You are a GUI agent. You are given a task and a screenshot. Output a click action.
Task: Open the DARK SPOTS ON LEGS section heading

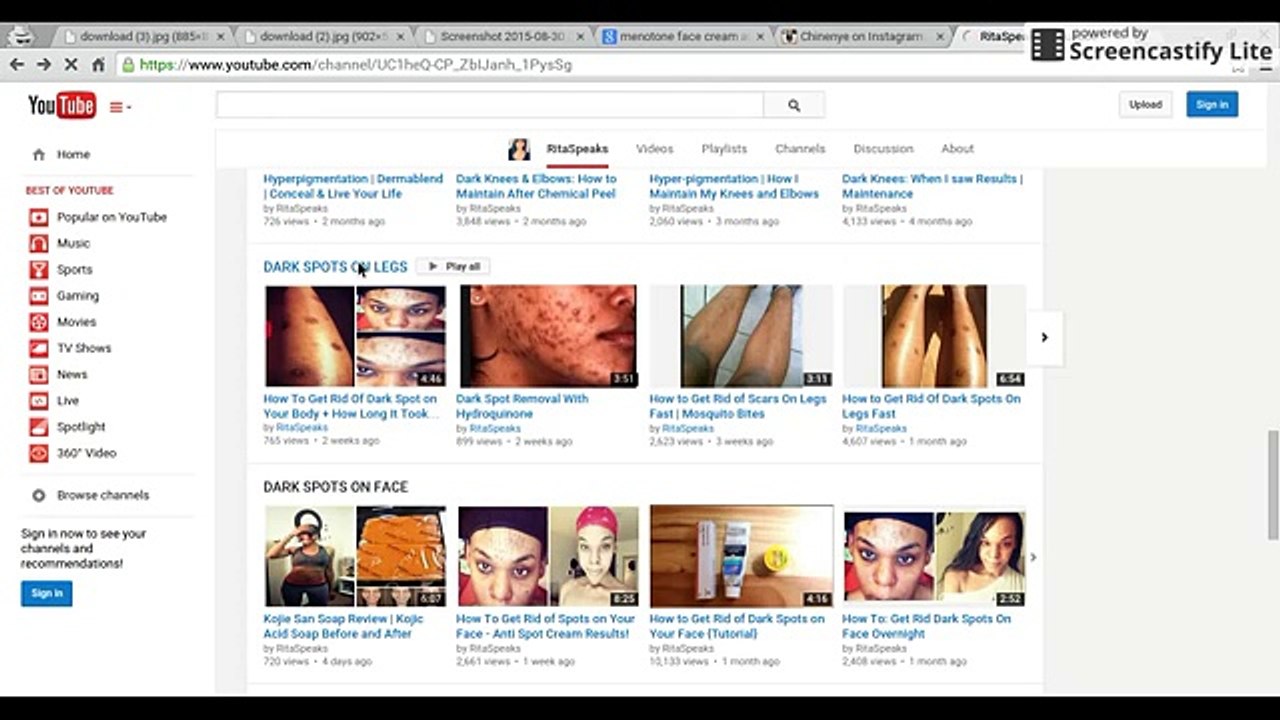click(x=335, y=267)
